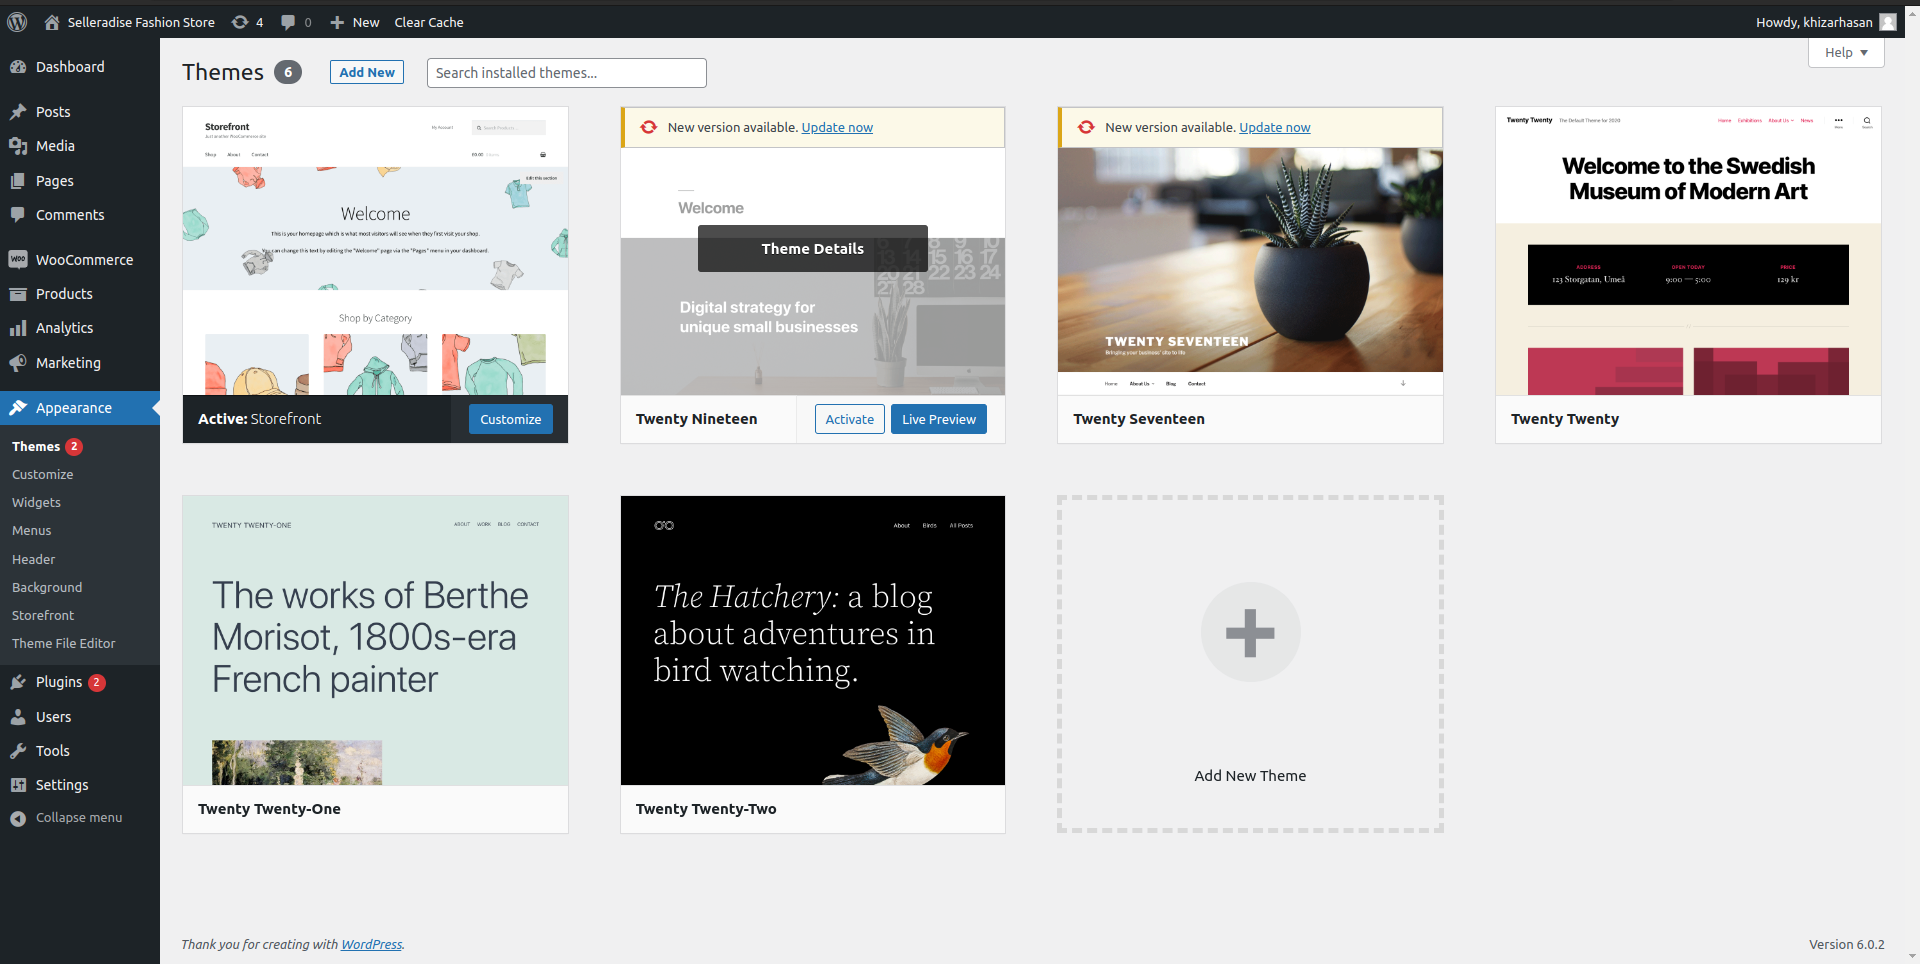Open the Storefront submenu item

pyautogui.click(x=43, y=615)
